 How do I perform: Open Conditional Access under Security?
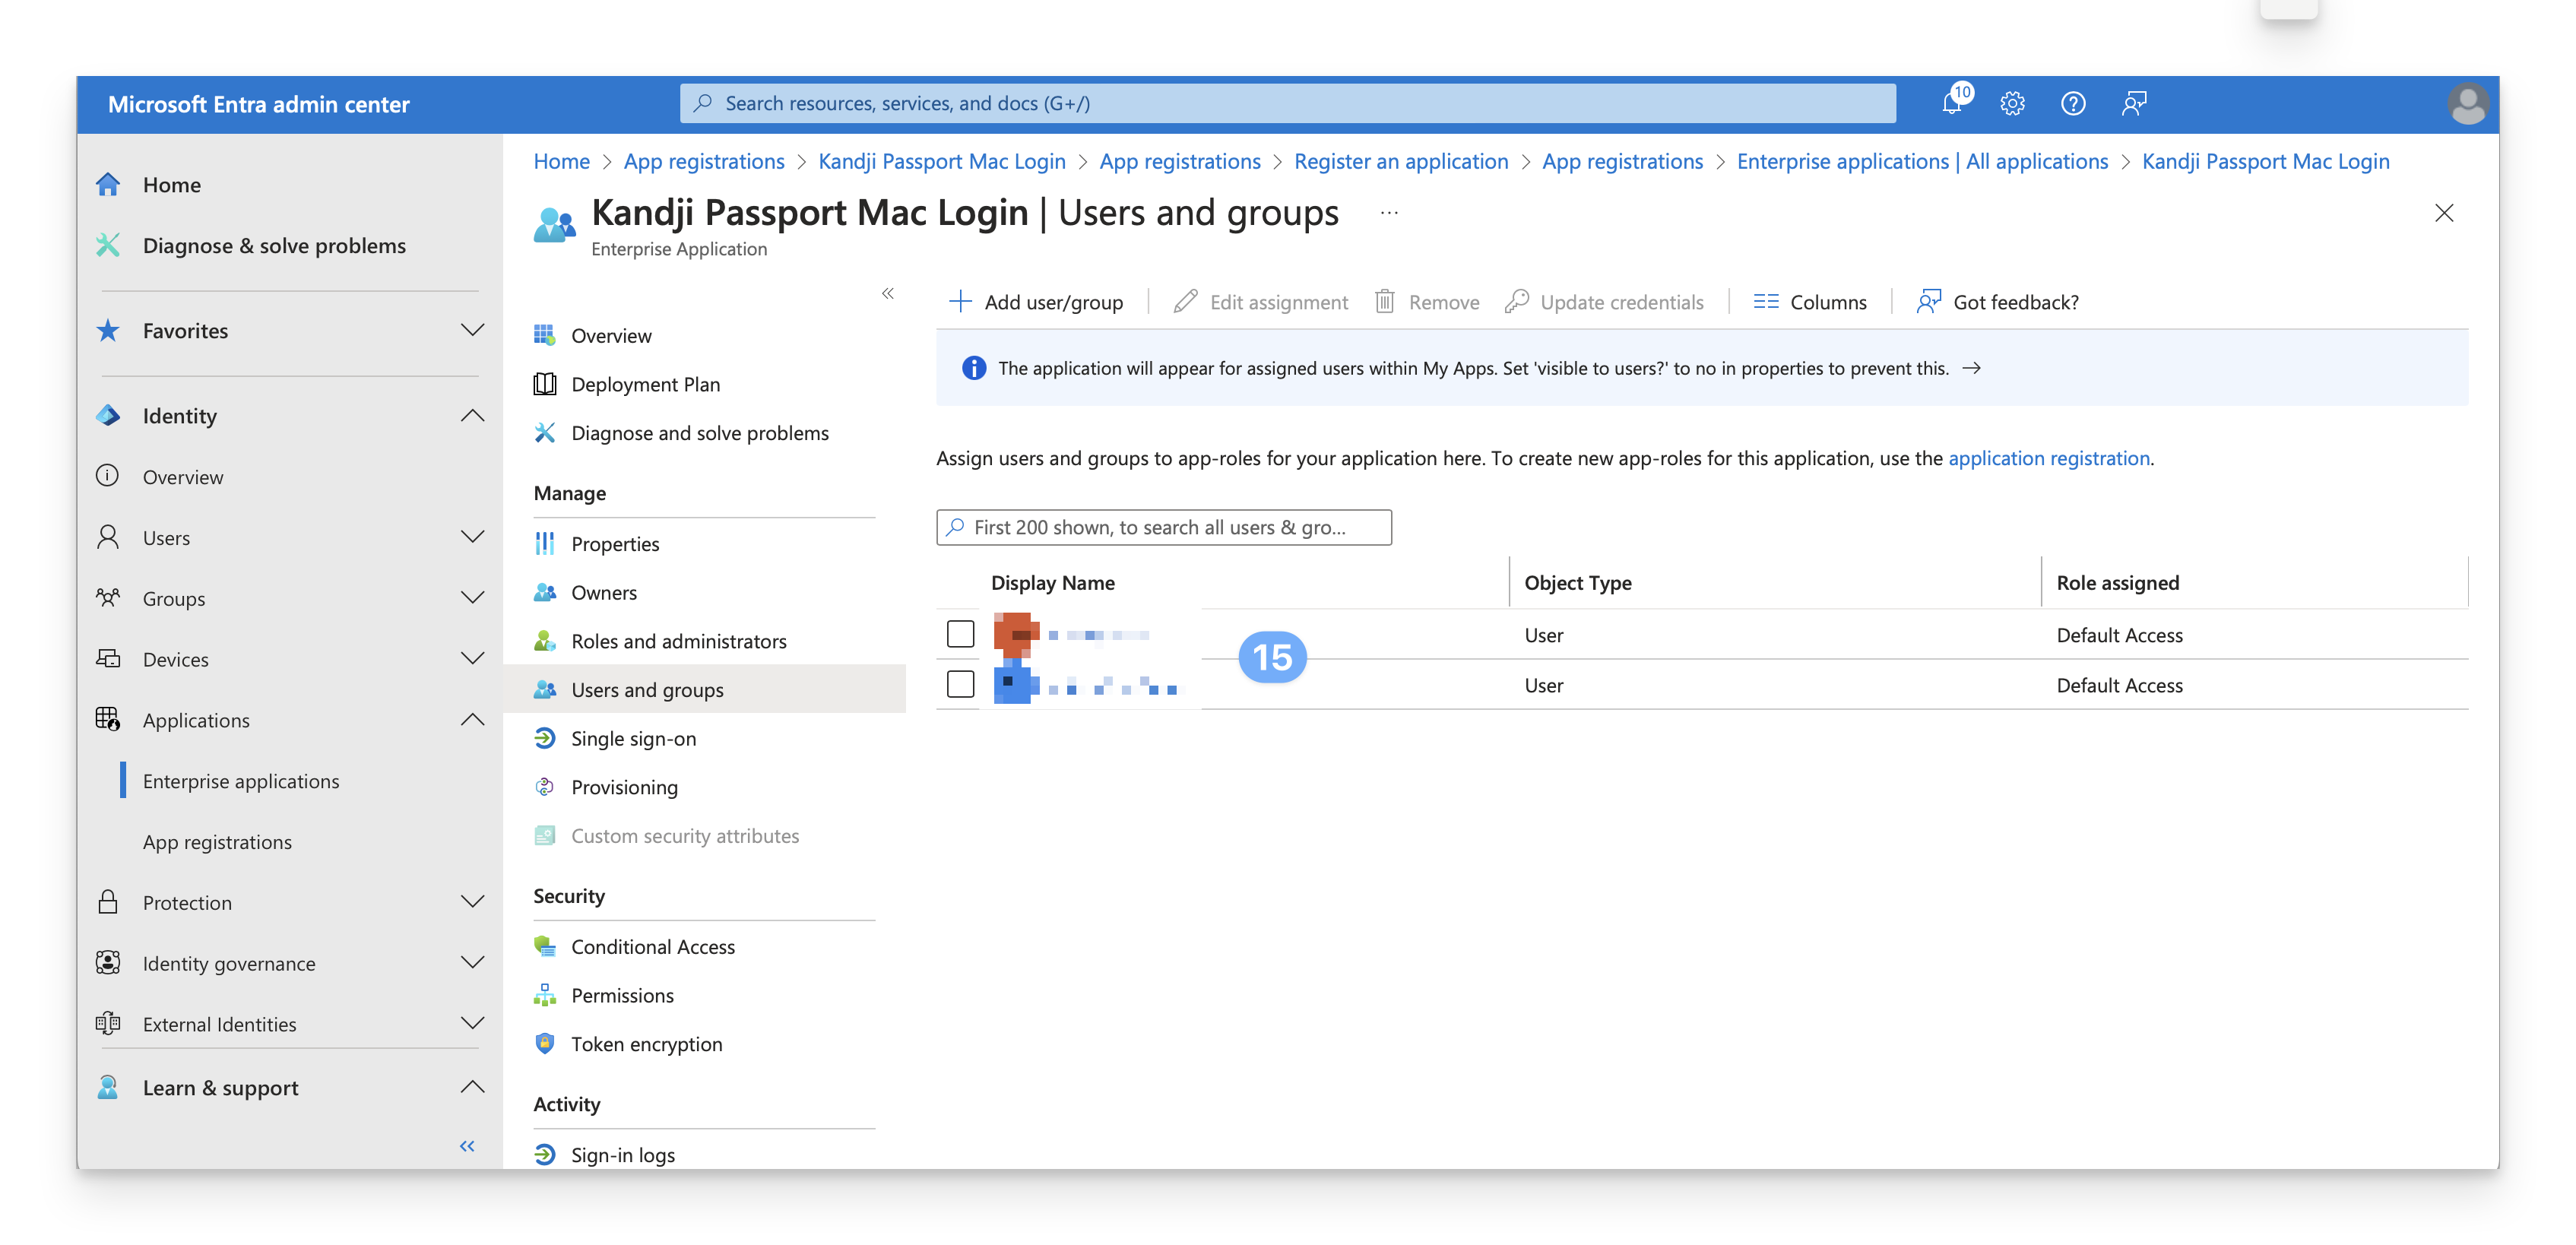click(652, 947)
